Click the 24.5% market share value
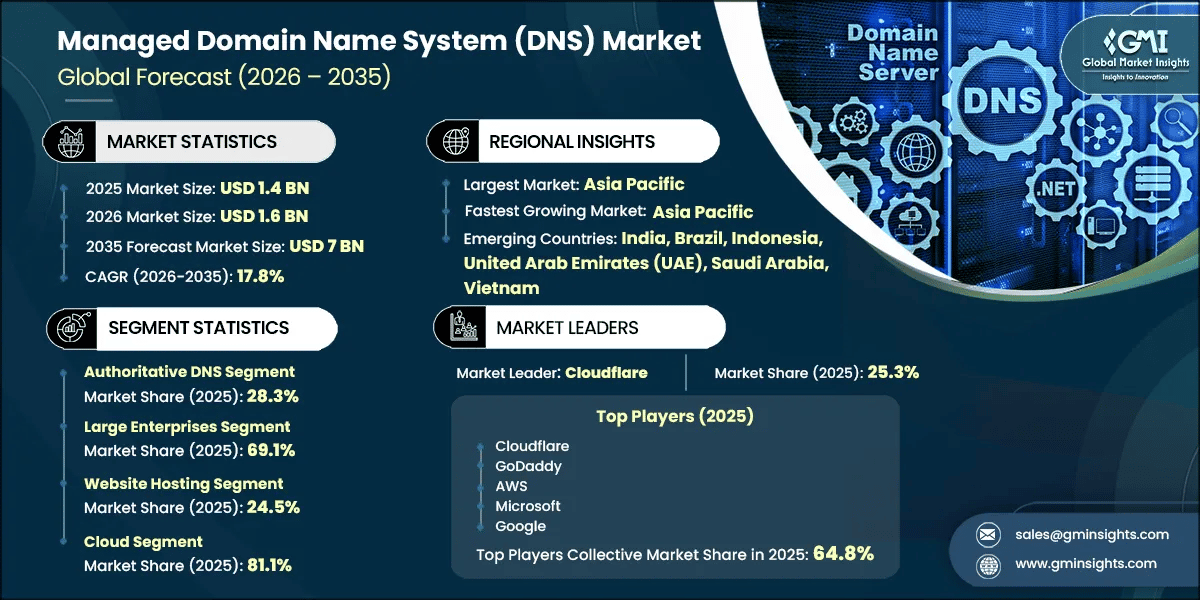This screenshot has height=600, width=1200. [275, 507]
